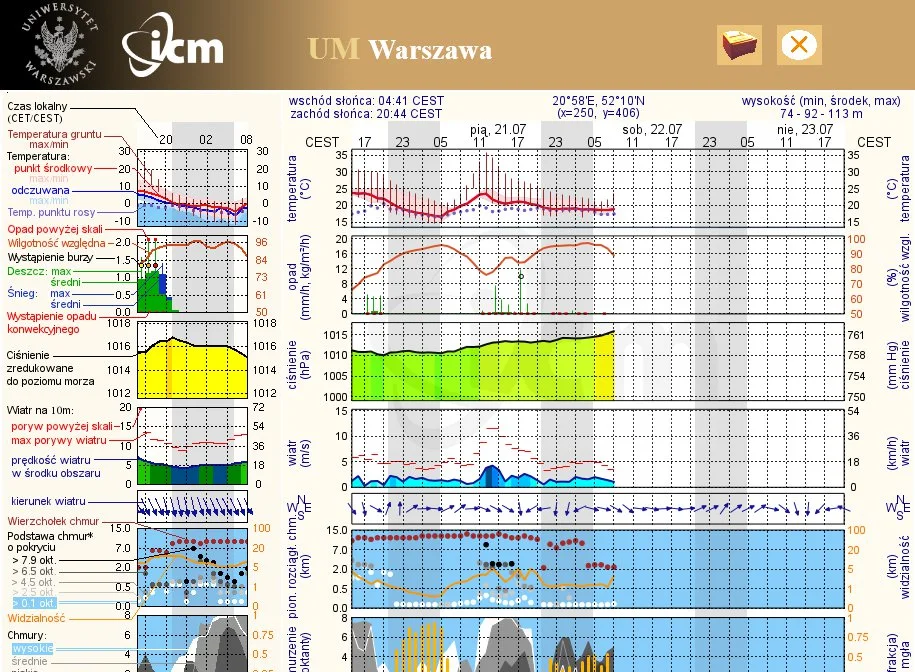This screenshot has height=672, width=915.
Task: Click legend text 'Ciśnienie zredukowane do poziomu morza'
Action: point(50,368)
